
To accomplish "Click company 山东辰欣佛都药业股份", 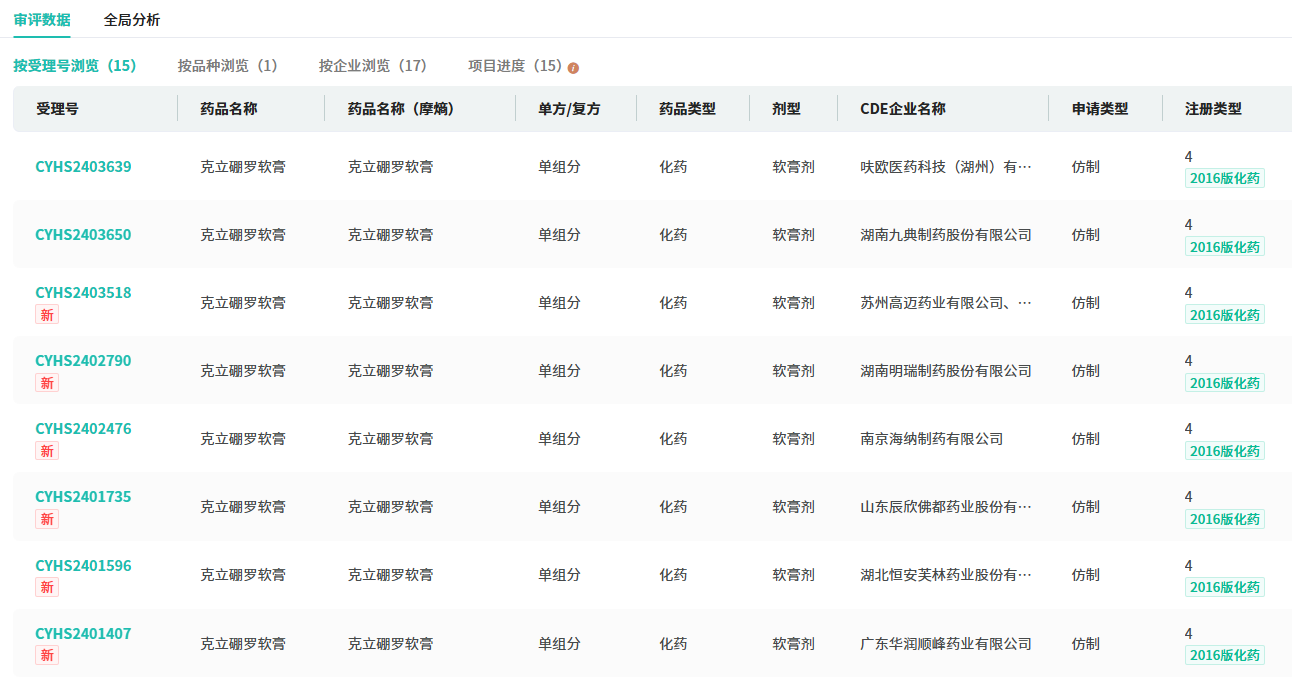I will click(945, 507).
